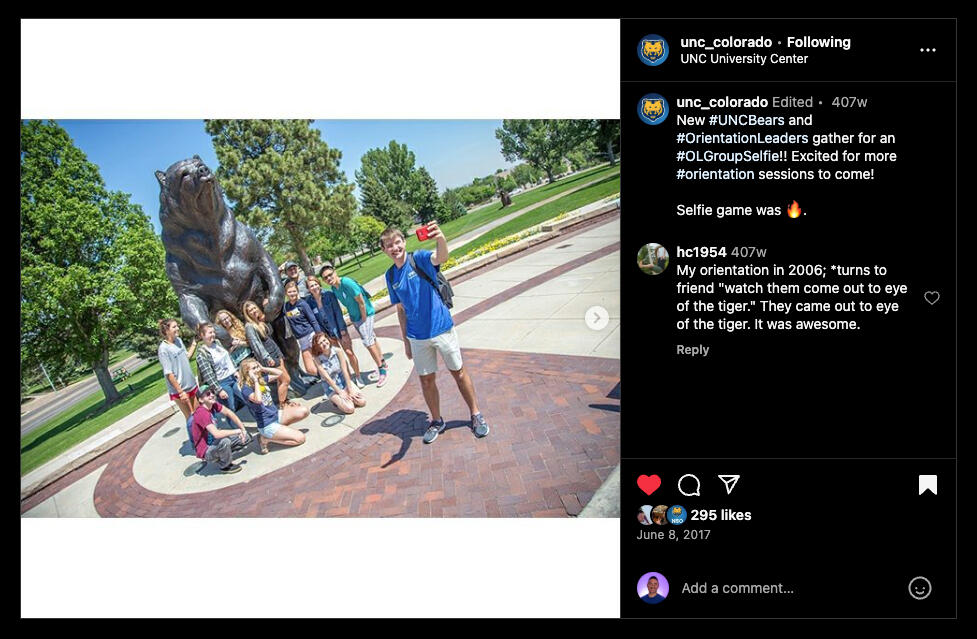The height and width of the screenshot is (639, 977).
Task: Open the three-dot more options menu
Action: click(928, 50)
